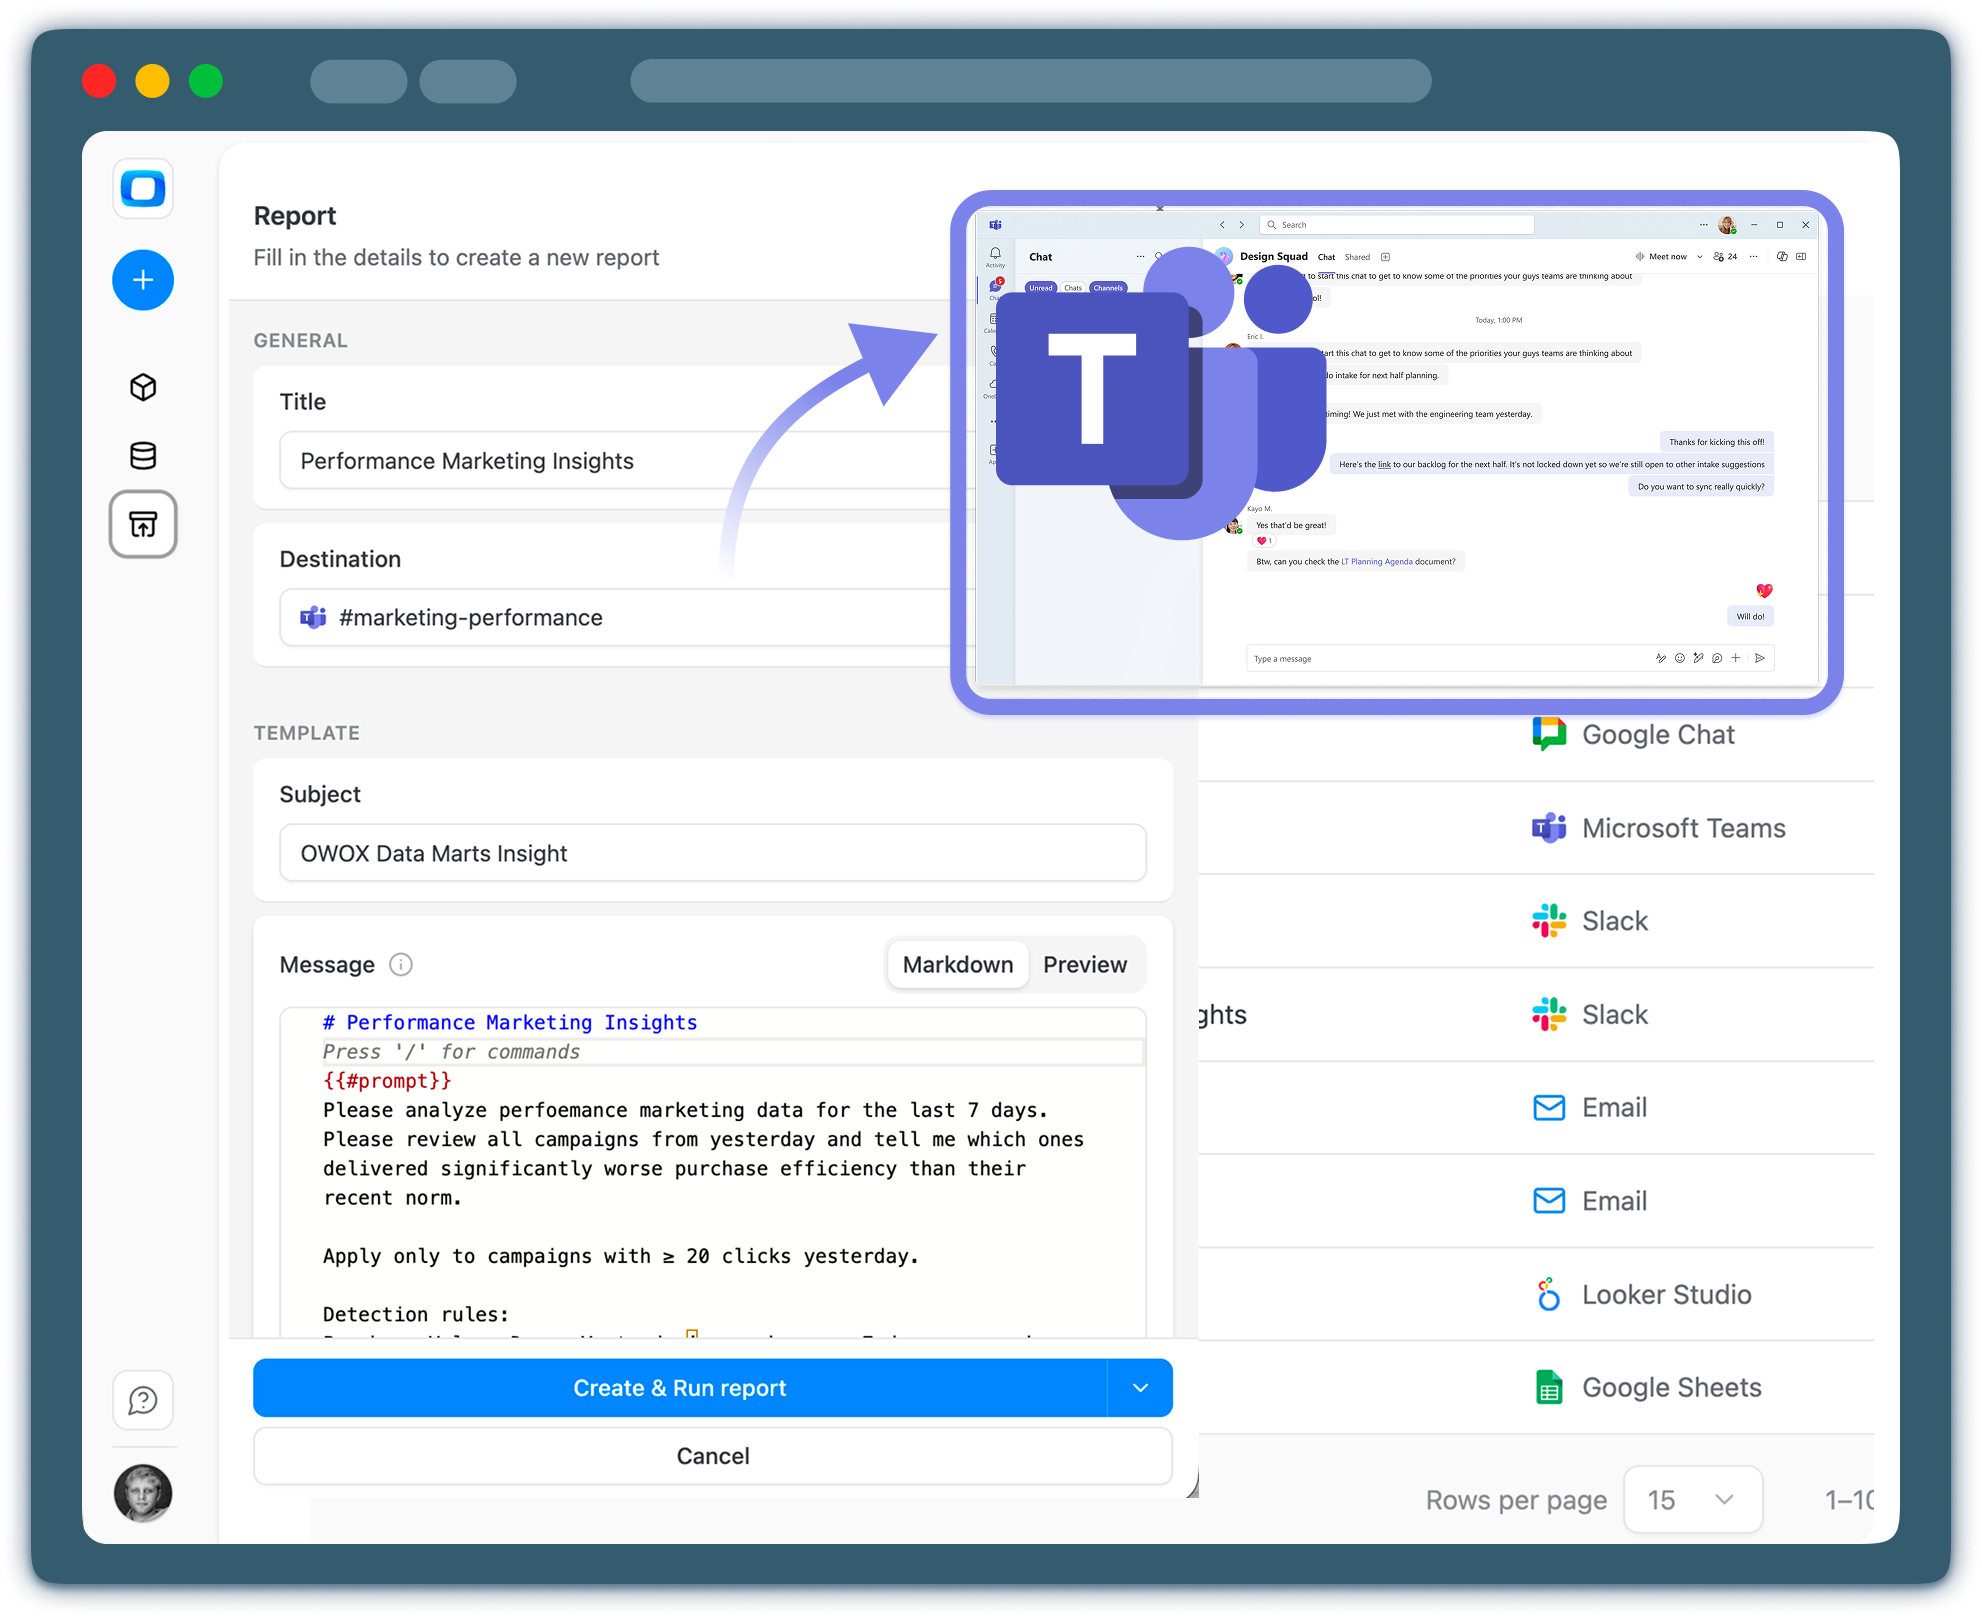The width and height of the screenshot is (1982, 1617).
Task: Switch the Message editor to Preview mode
Action: pyautogui.click(x=1085, y=964)
